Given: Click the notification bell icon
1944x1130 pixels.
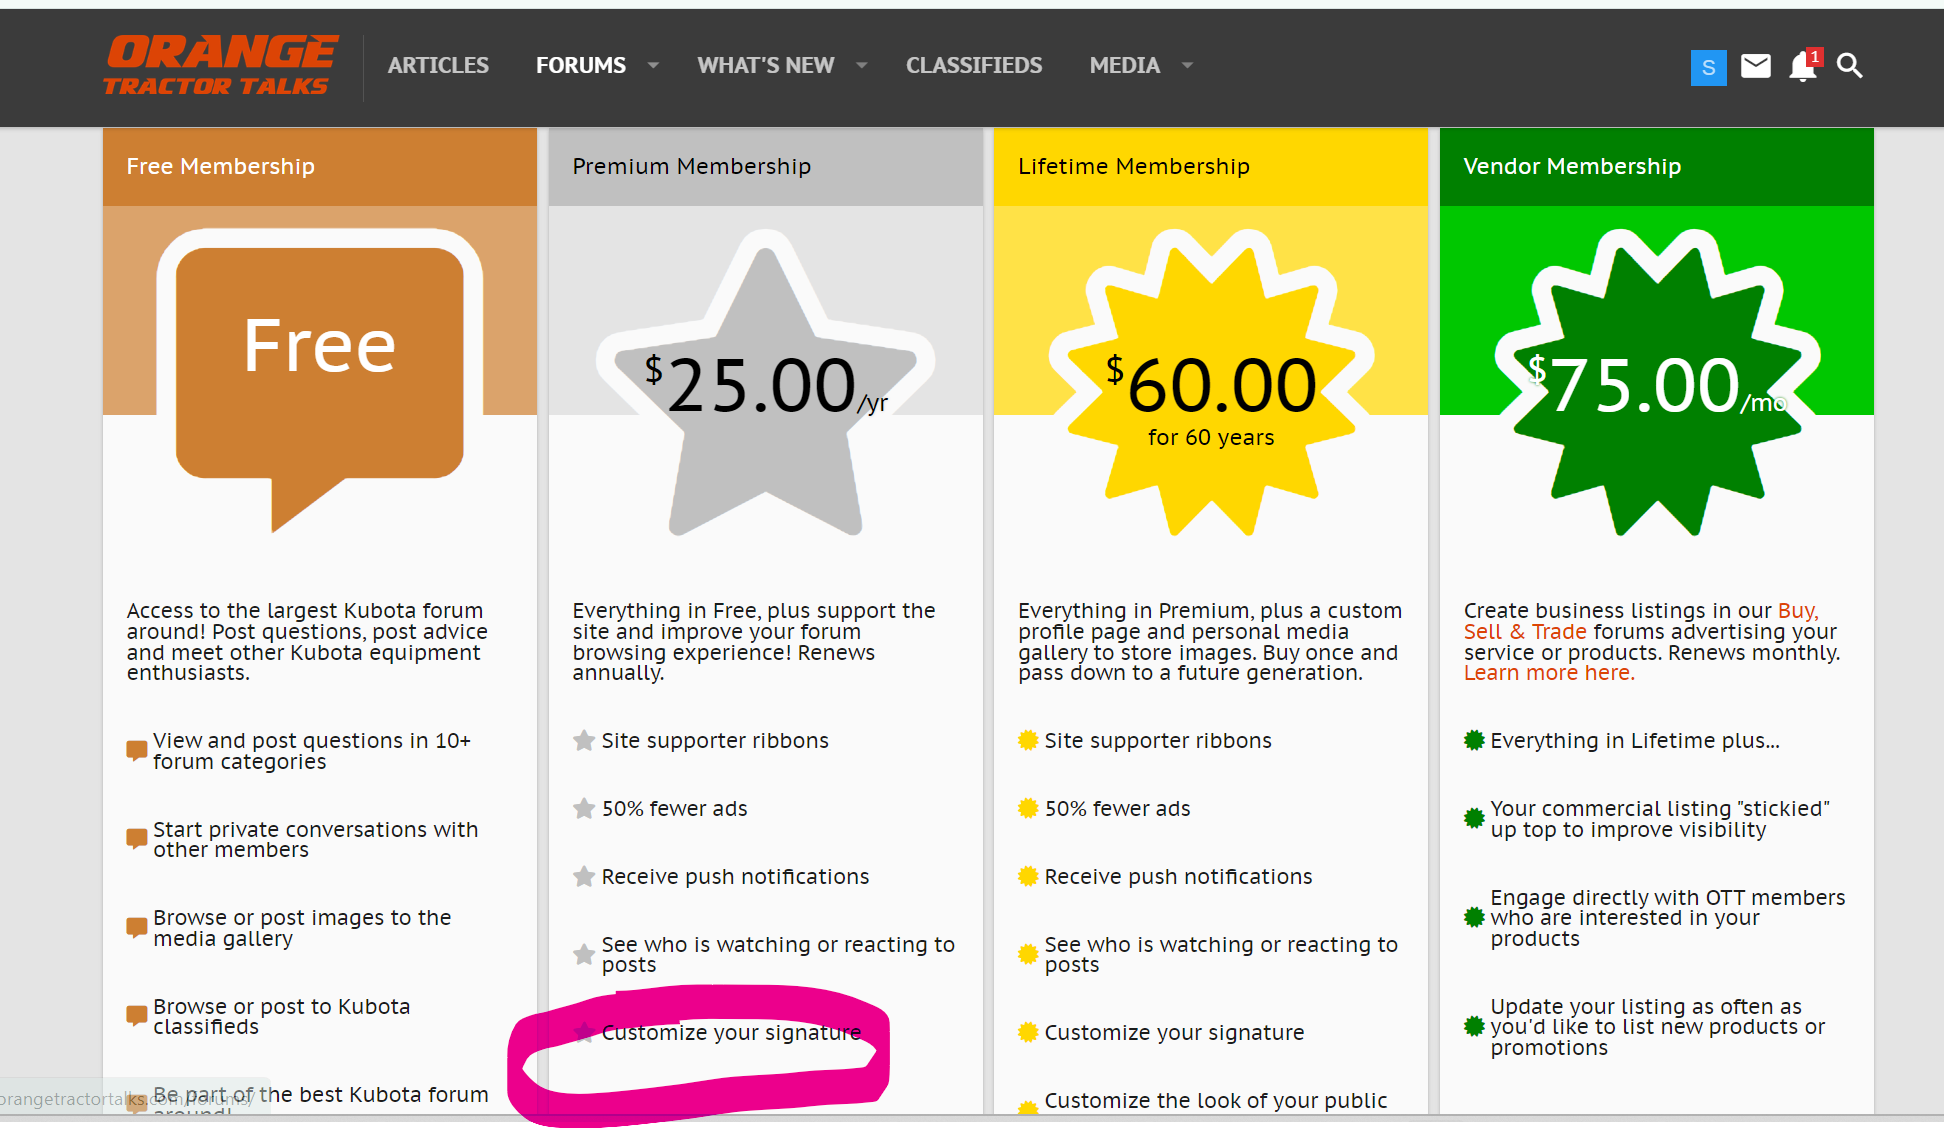Looking at the screenshot, I should point(1802,67).
